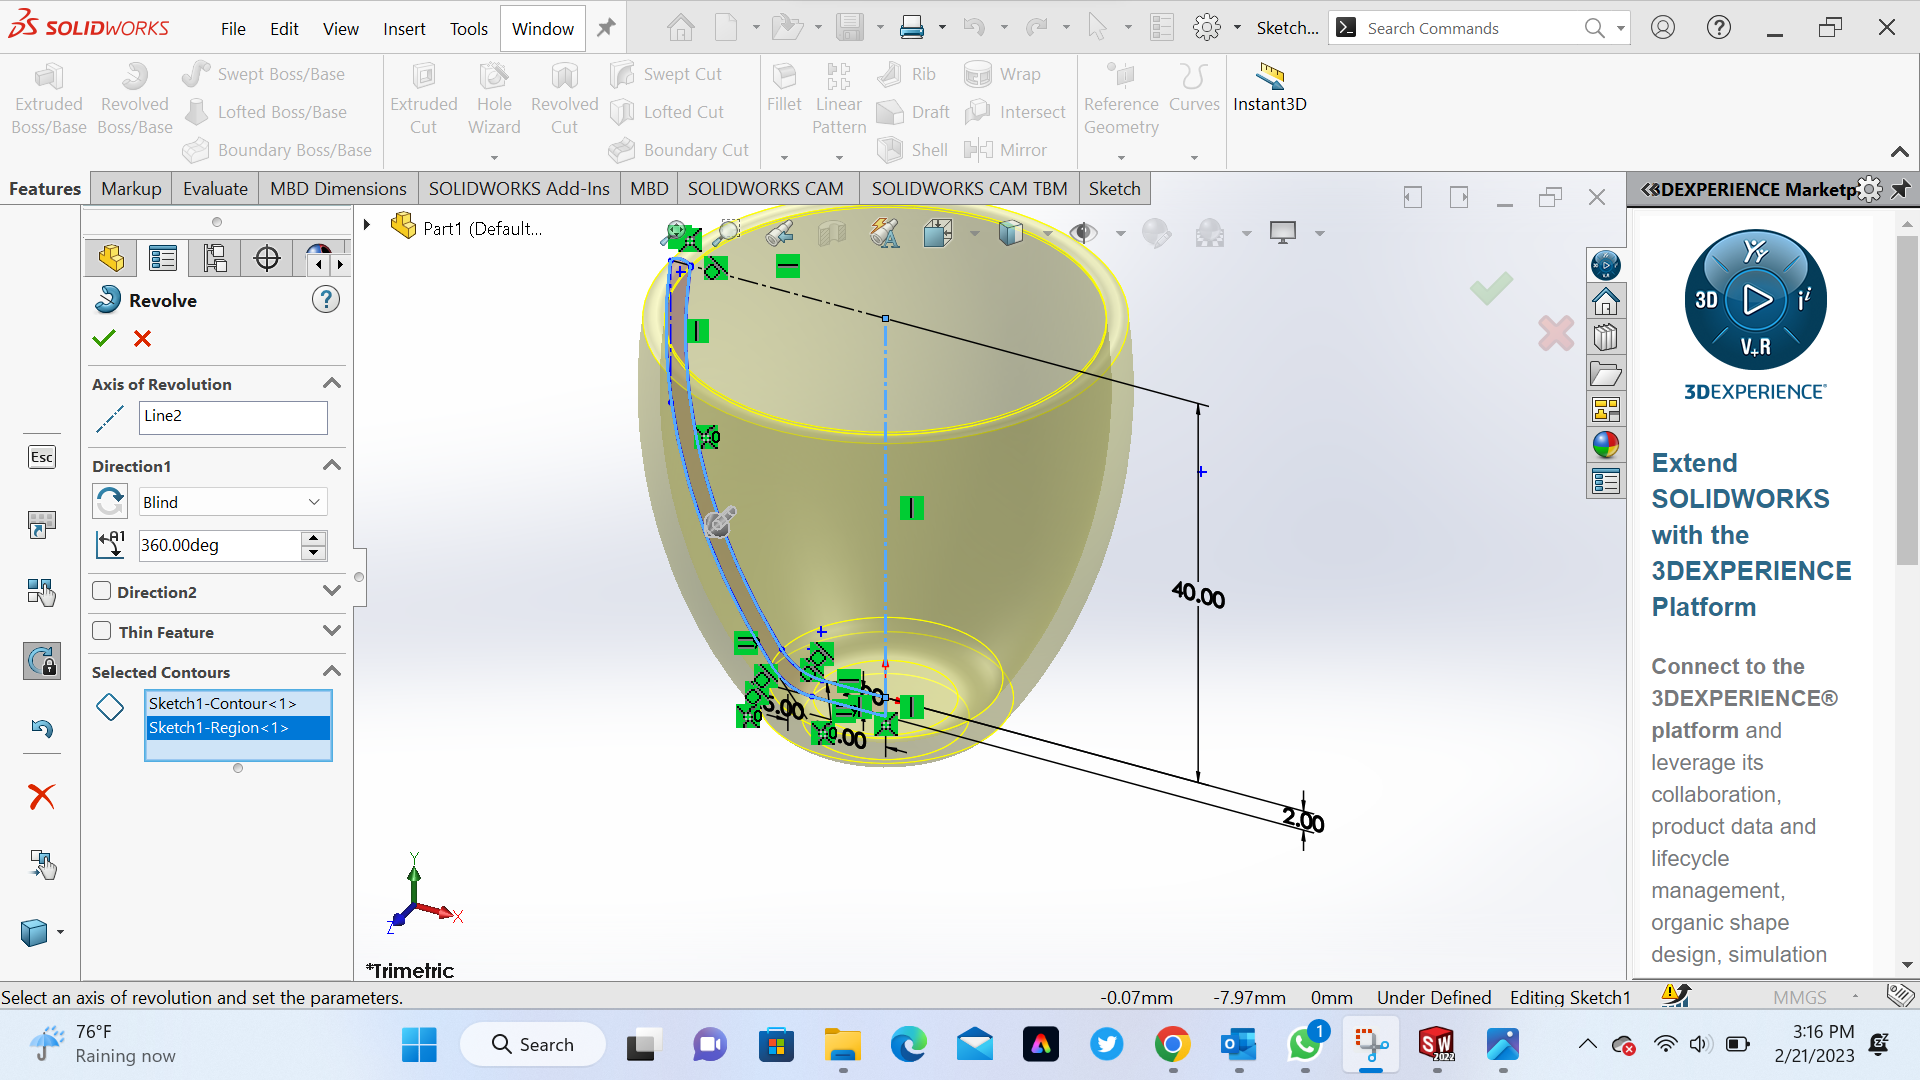1920x1080 pixels.
Task: Open SOLIDWORKS 2022 icon in taskbar
Action: [x=1436, y=1045]
